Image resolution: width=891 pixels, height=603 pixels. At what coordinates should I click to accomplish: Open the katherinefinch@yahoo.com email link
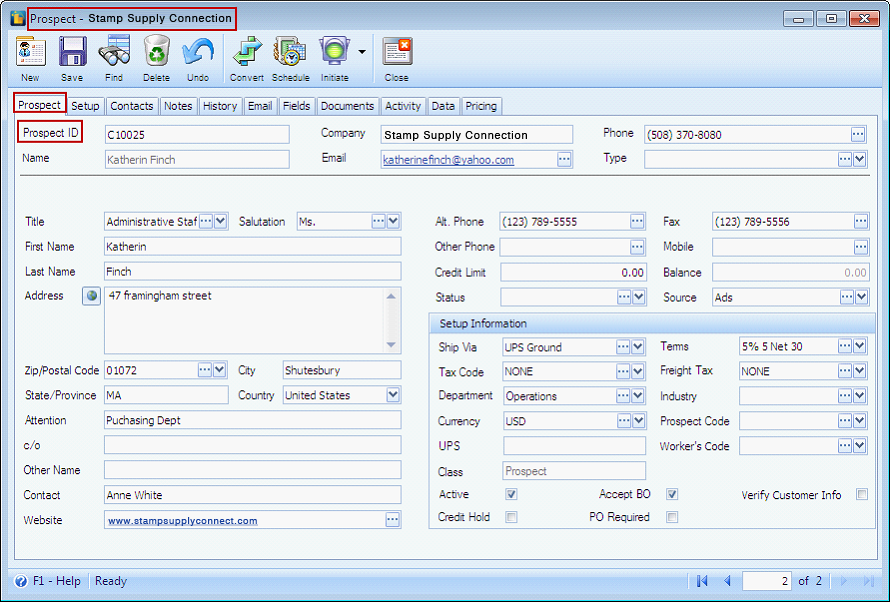point(448,160)
